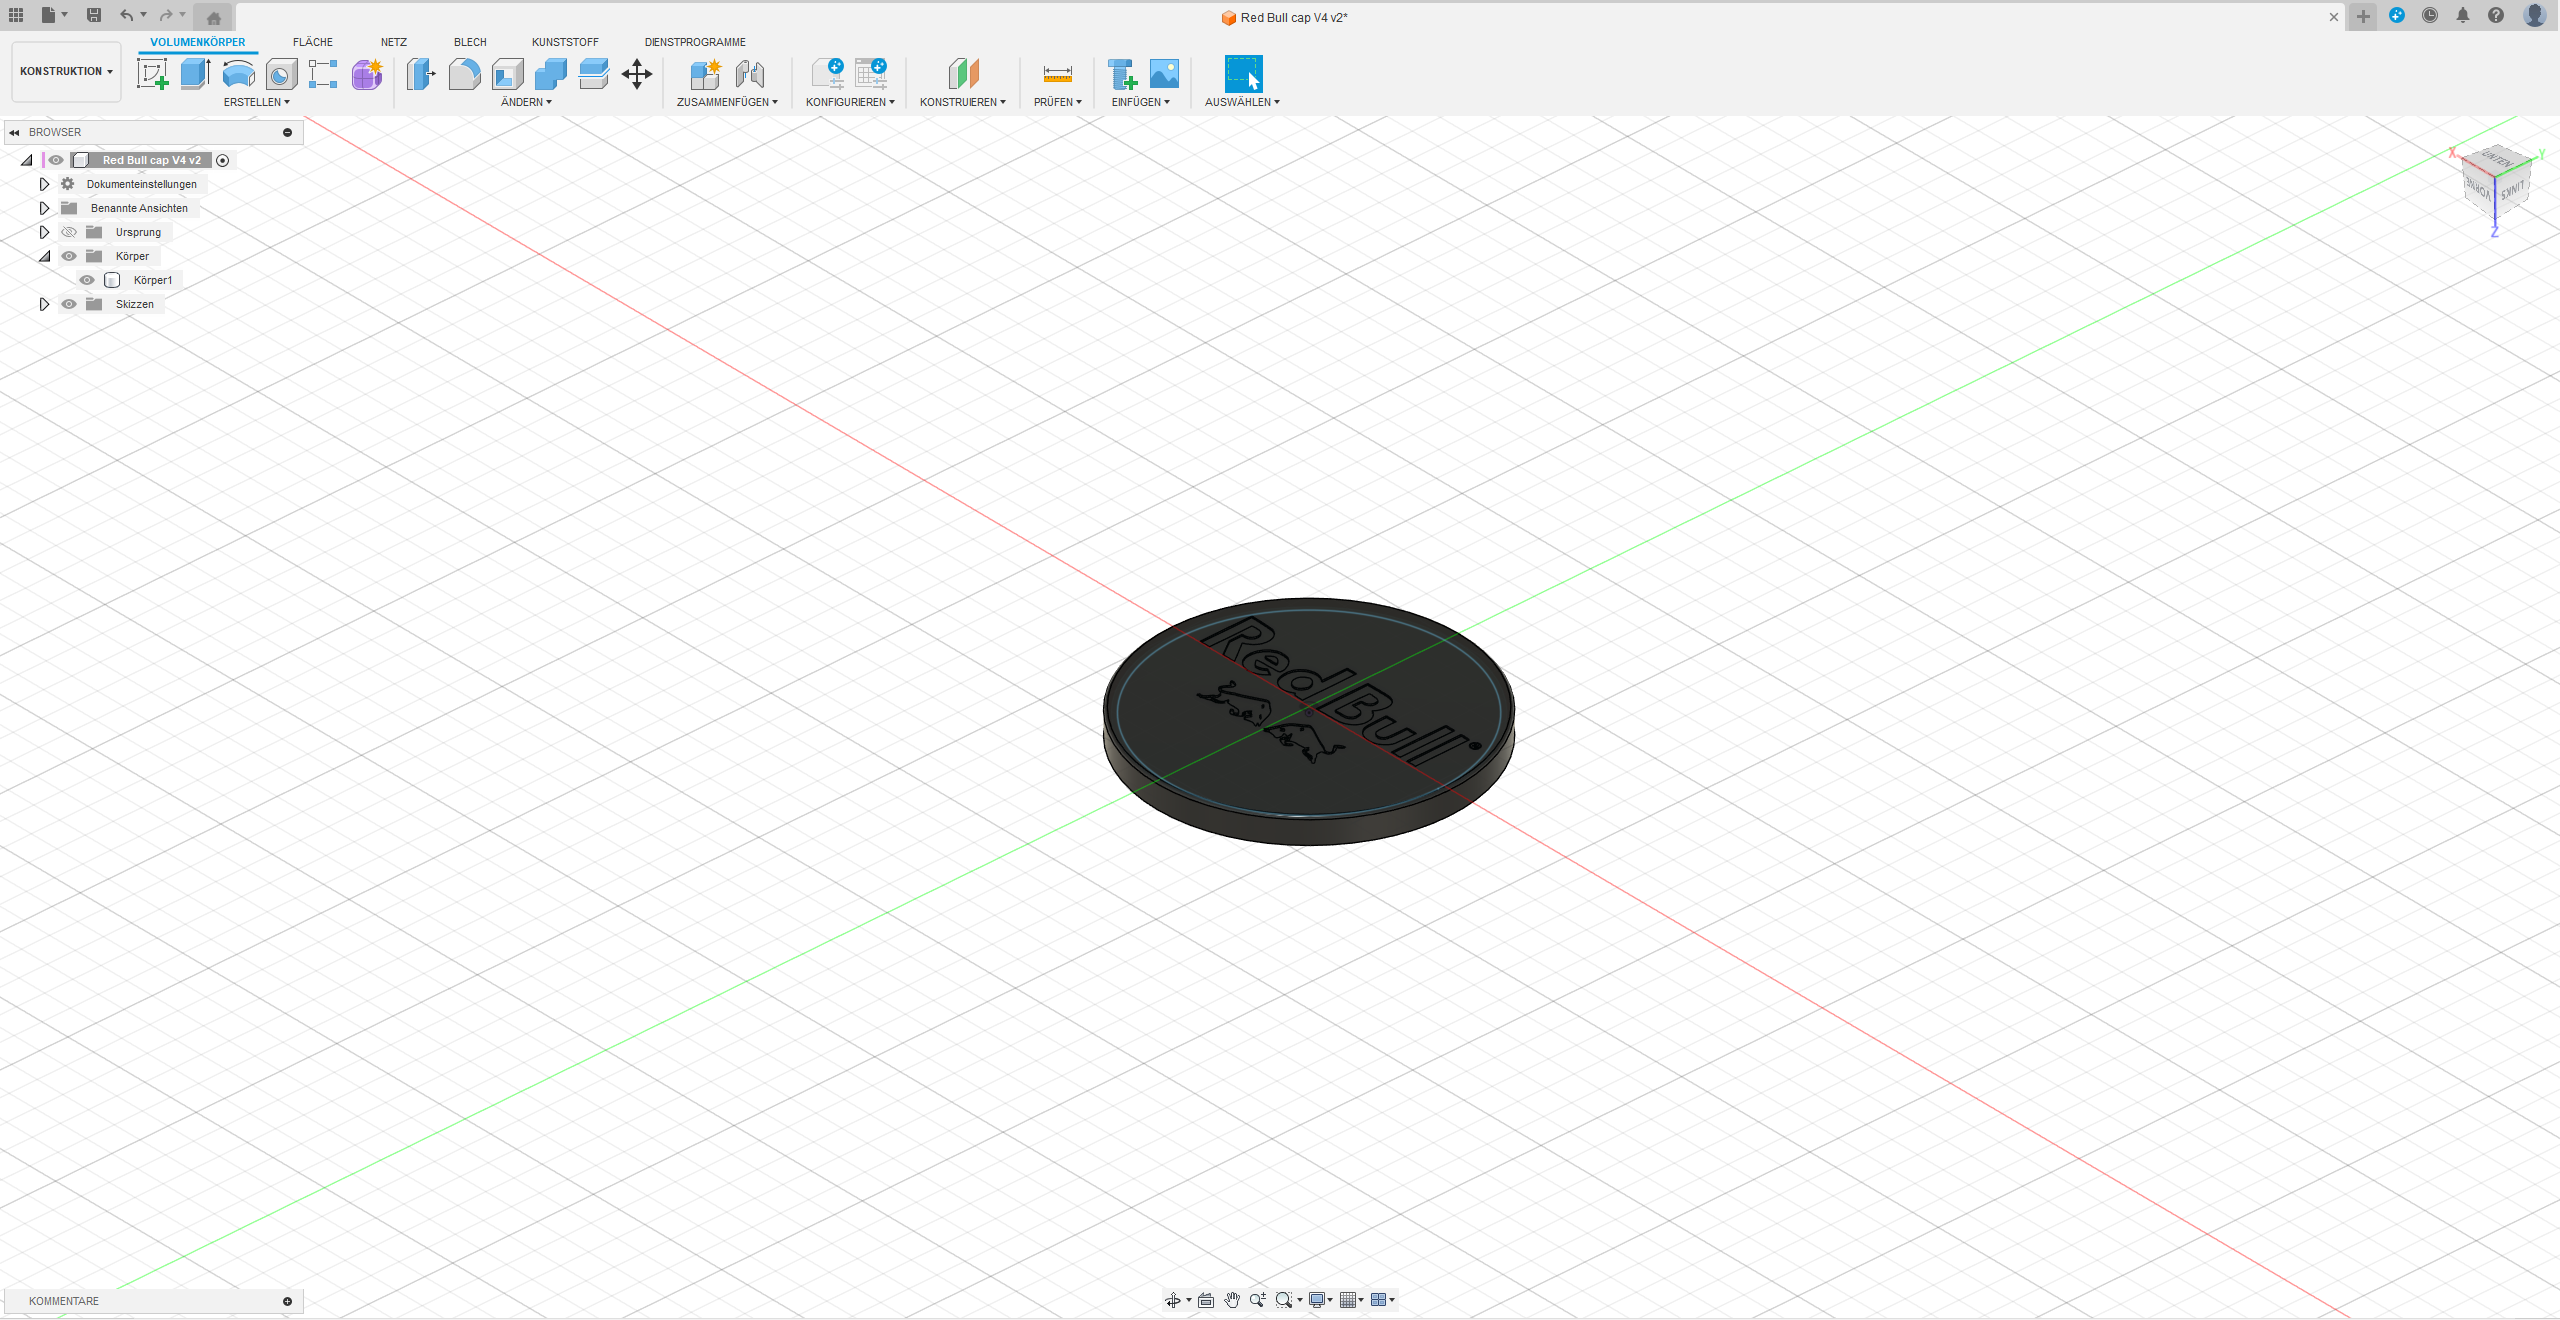Activate the Abrunden (Fillet) tool
This screenshot has width=2560, height=1320.
tap(464, 74)
